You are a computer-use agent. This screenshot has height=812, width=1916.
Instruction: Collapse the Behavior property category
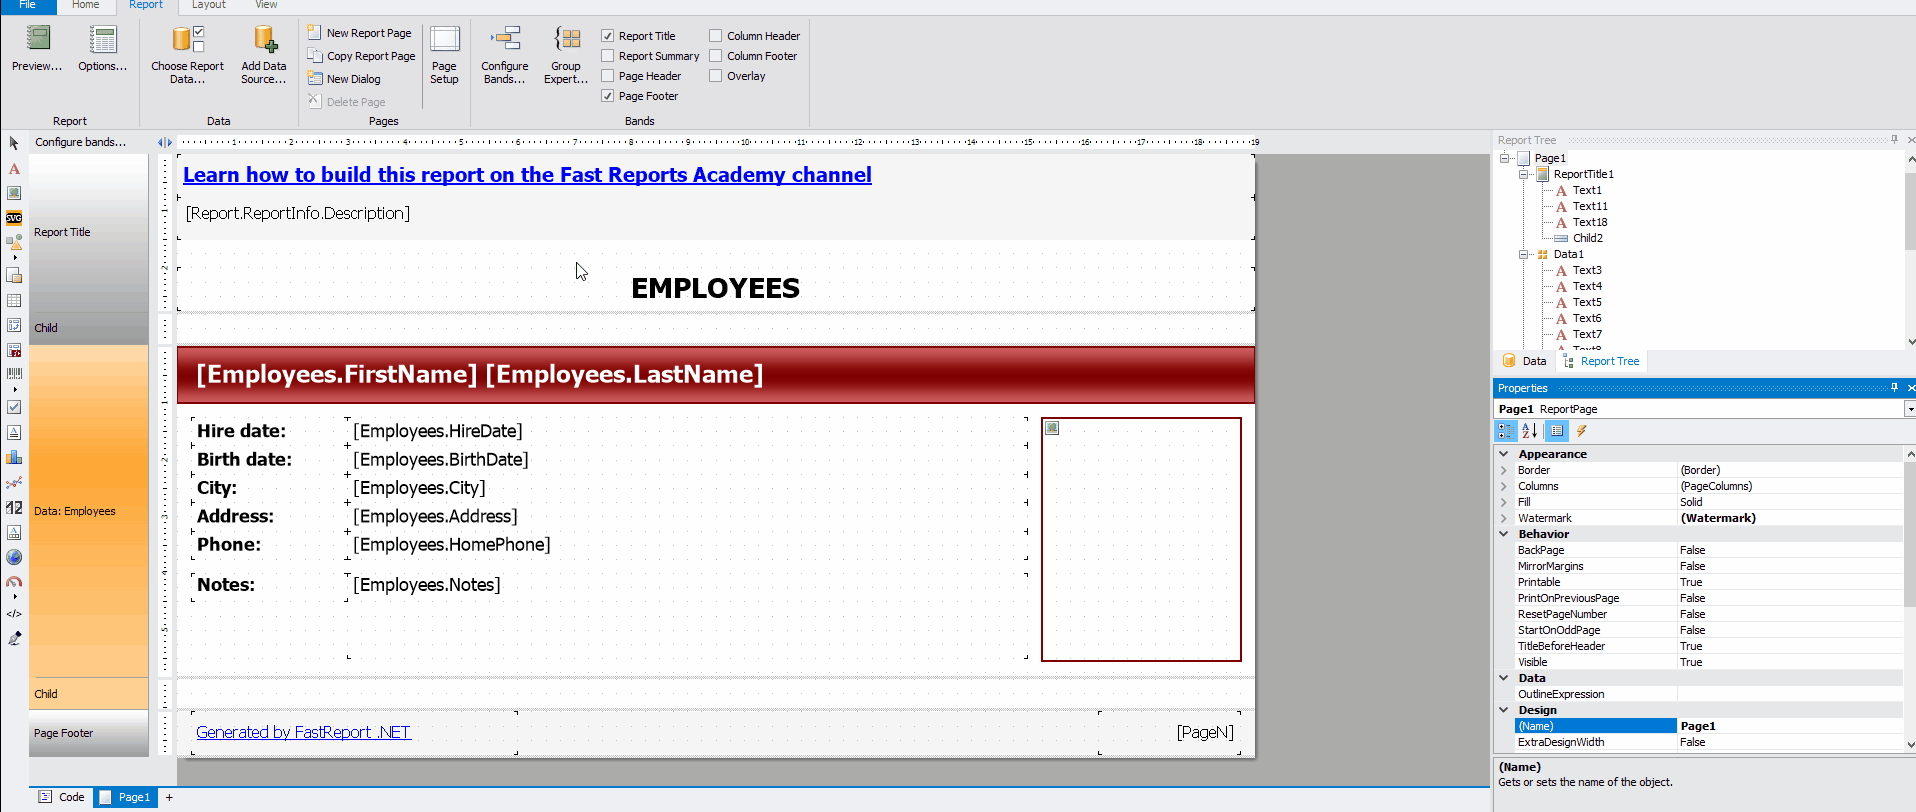(1503, 534)
